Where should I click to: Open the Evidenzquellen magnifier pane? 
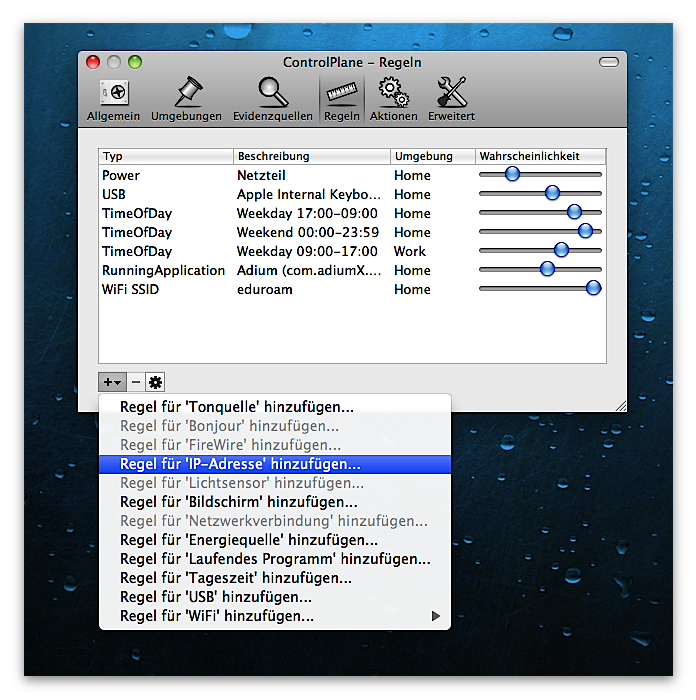pyautogui.click(x=273, y=100)
